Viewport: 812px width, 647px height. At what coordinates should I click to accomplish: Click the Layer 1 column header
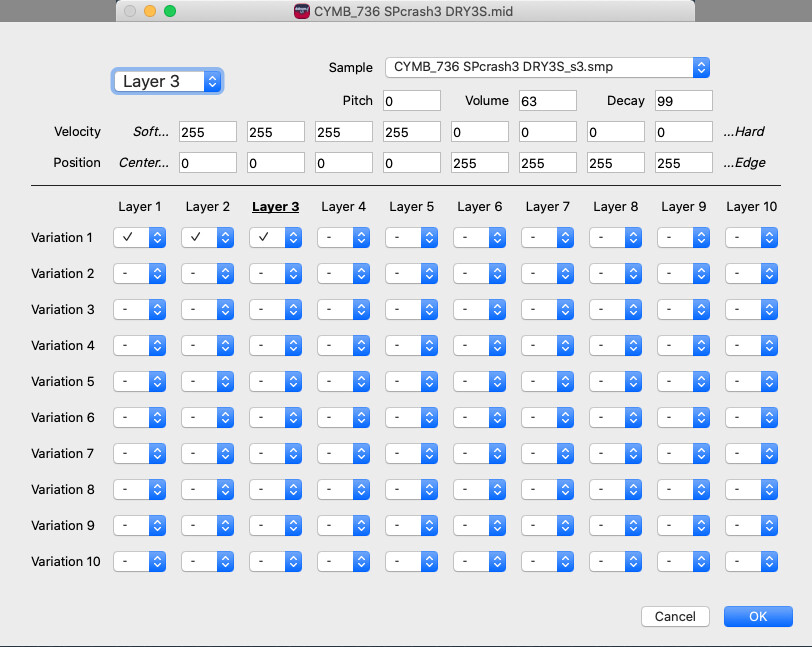click(140, 207)
